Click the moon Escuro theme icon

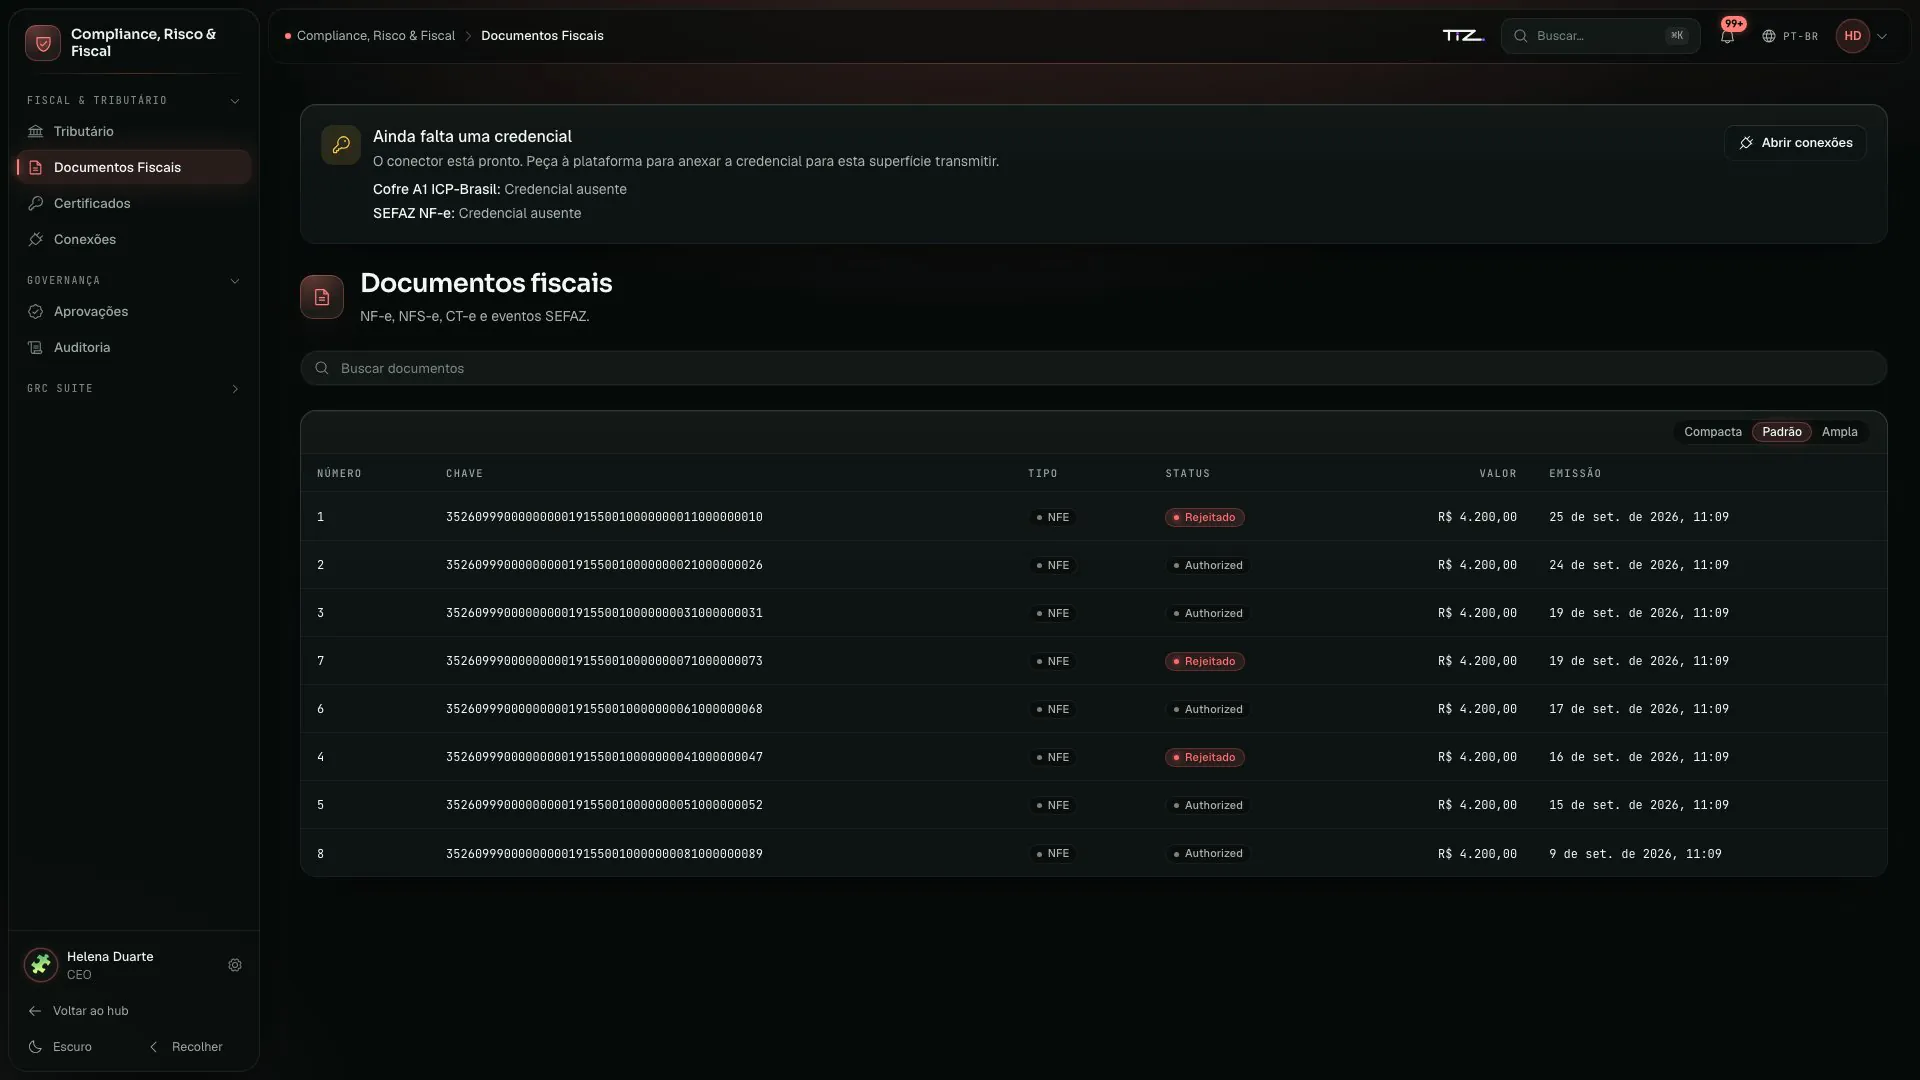(35, 1047)
